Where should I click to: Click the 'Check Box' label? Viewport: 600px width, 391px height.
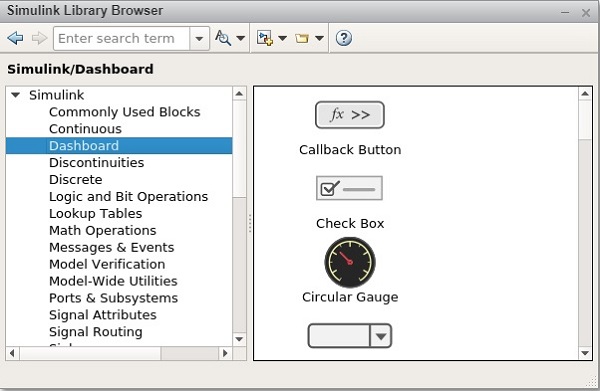(x=350, y=223)
